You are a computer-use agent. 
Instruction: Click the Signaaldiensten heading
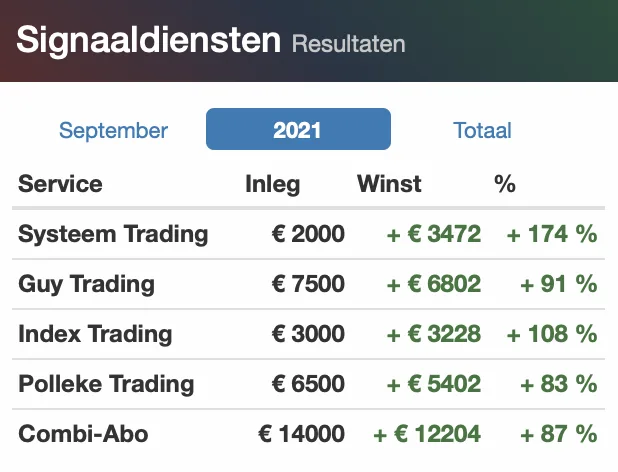(x=149, y=40)
